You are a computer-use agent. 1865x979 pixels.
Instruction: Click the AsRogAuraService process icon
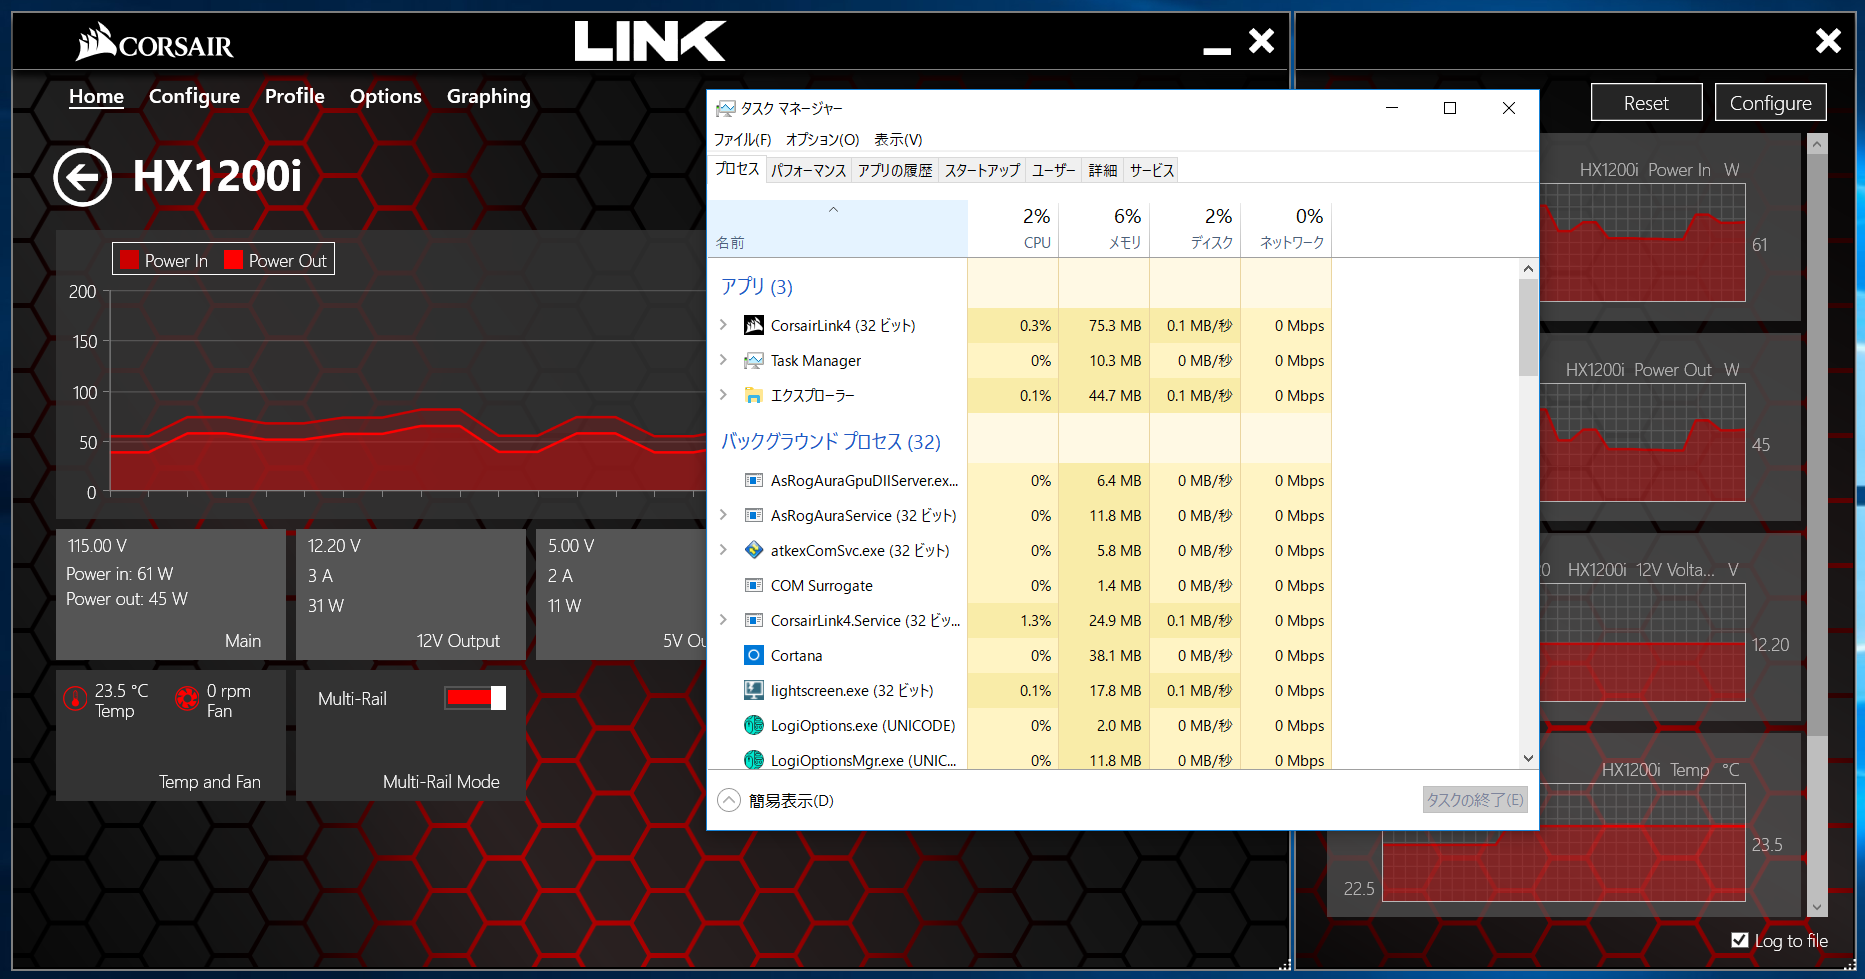[754, 515]
